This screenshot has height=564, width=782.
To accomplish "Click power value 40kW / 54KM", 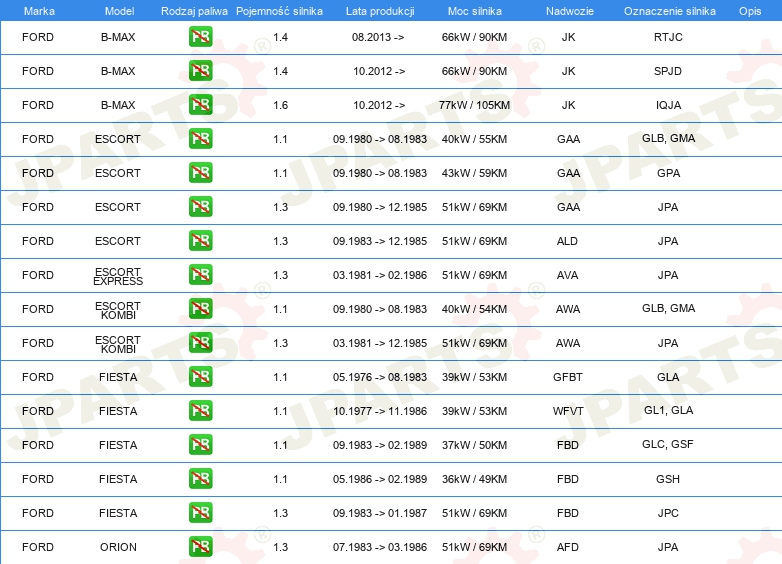I will [474, 309].
